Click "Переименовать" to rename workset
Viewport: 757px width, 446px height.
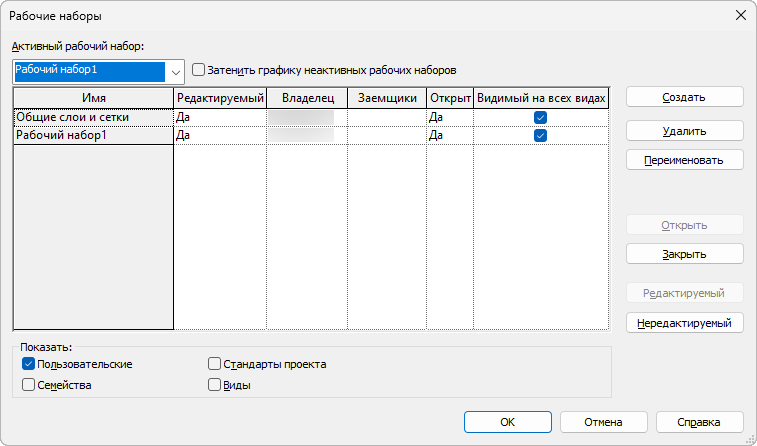click(684, 160)
